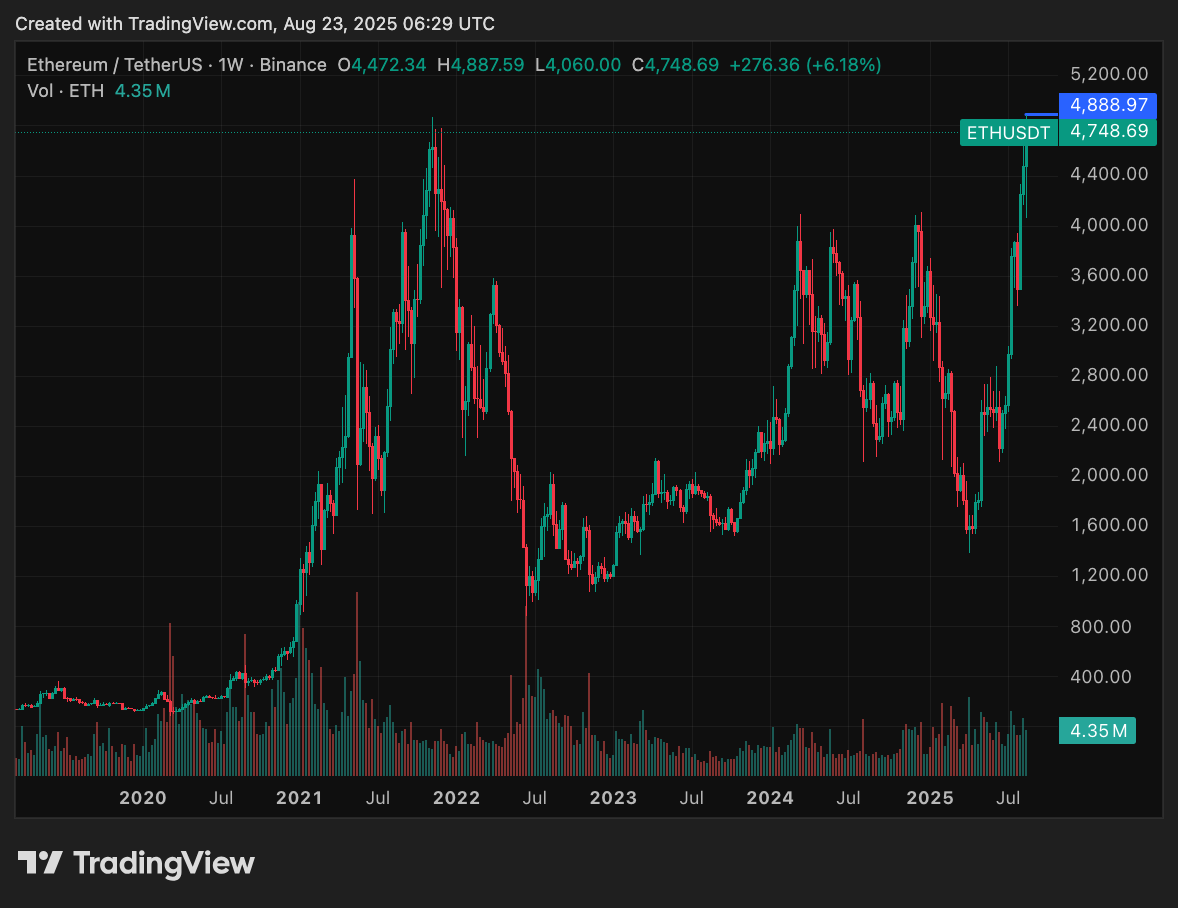Click the TradingView logo icon
The width and height of the screenshot is (1178, 908).
[40, 862]
